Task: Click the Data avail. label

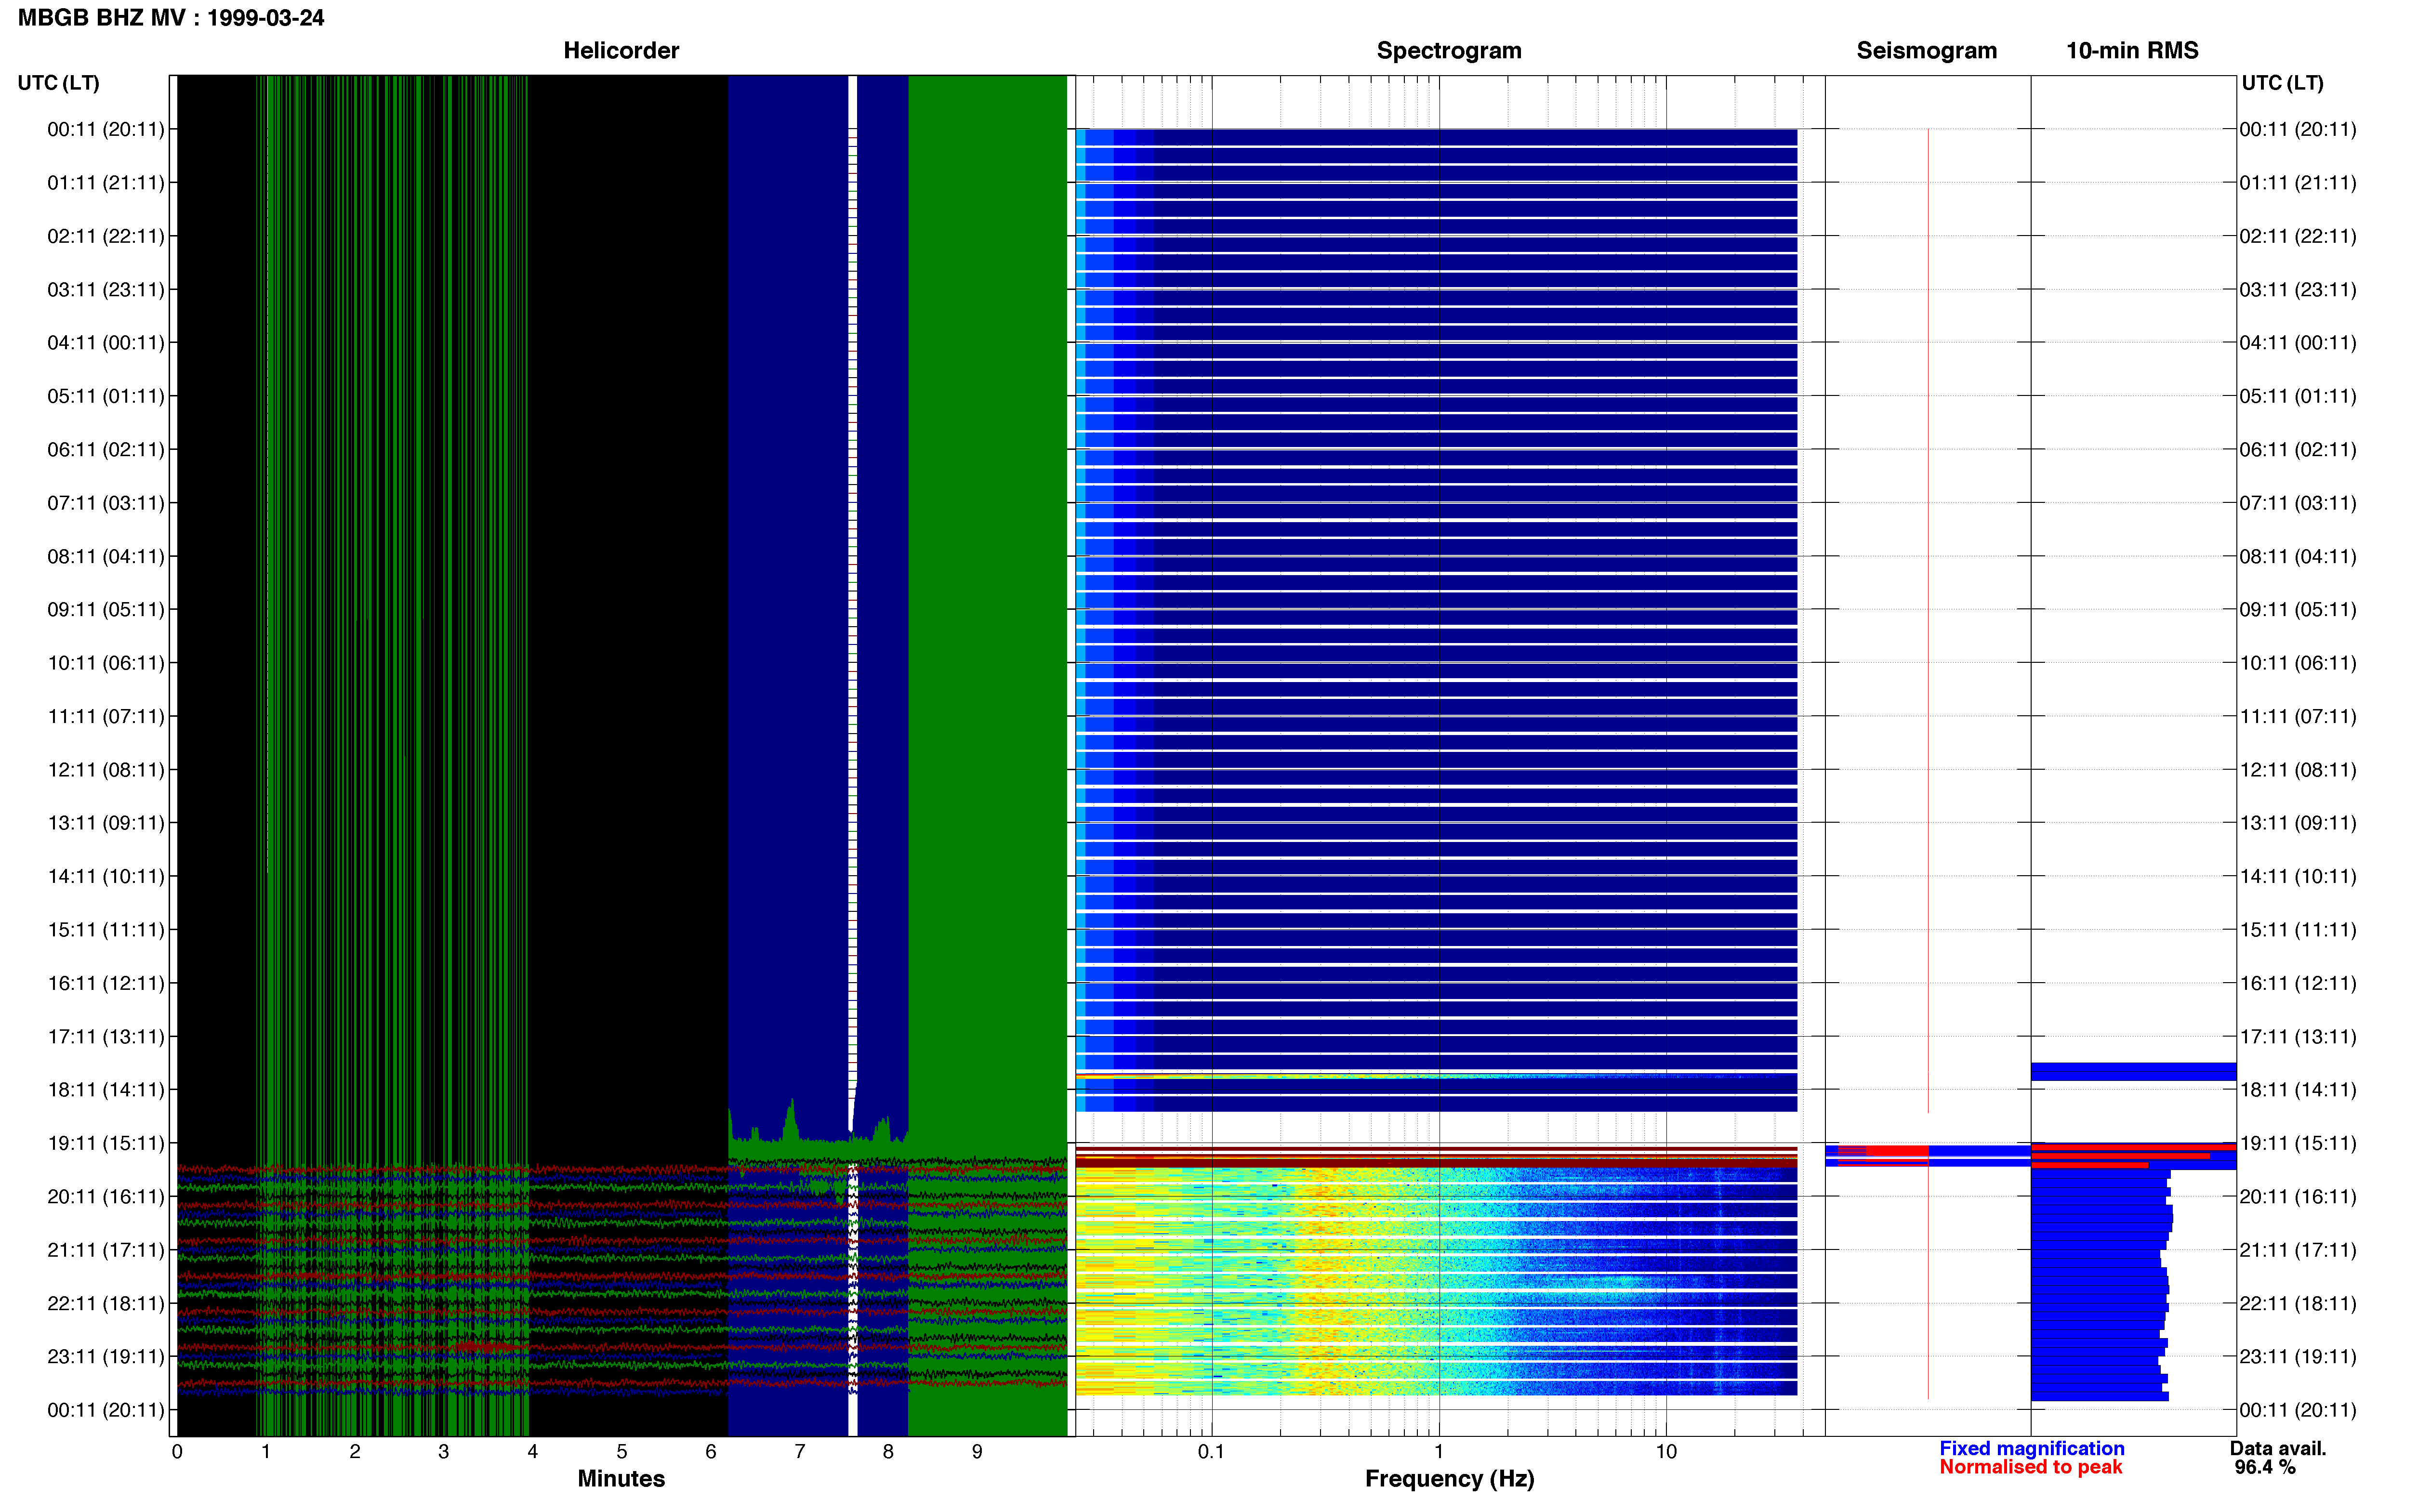Action: click(x=2278, y=1449)
